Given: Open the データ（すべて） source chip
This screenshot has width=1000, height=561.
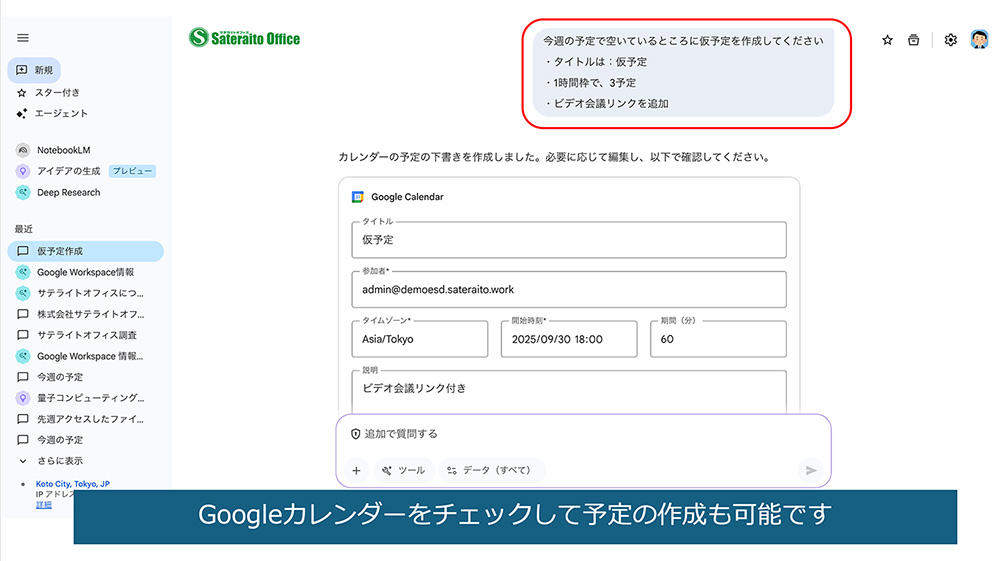Looking at the screenshot, I should pos(490,470).
